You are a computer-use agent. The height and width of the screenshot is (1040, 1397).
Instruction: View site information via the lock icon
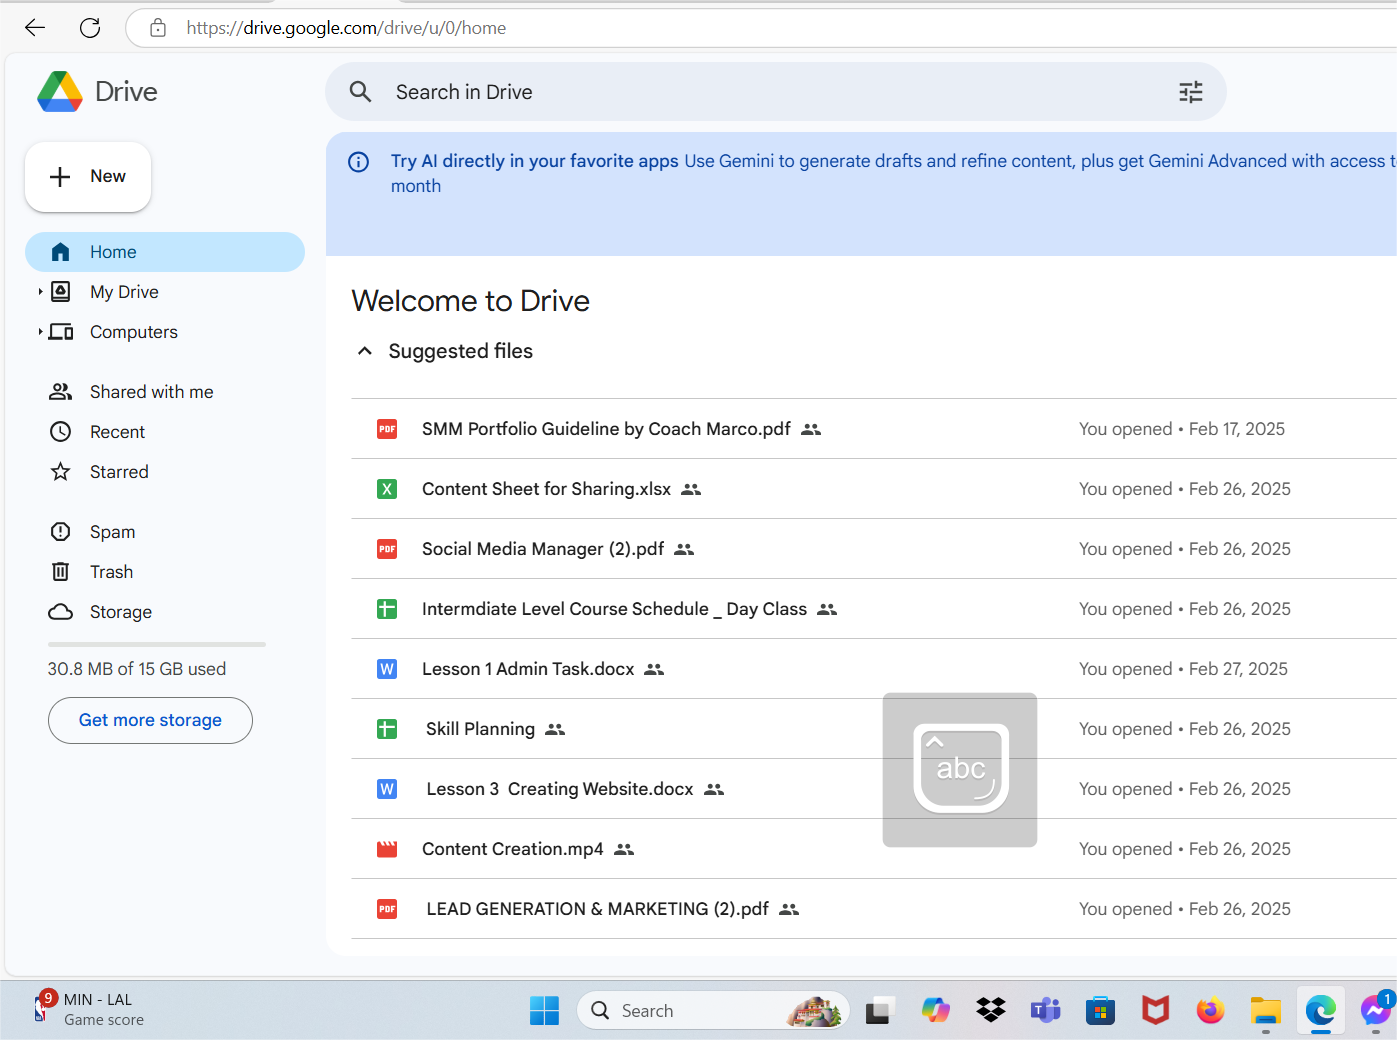coord(158,28)
